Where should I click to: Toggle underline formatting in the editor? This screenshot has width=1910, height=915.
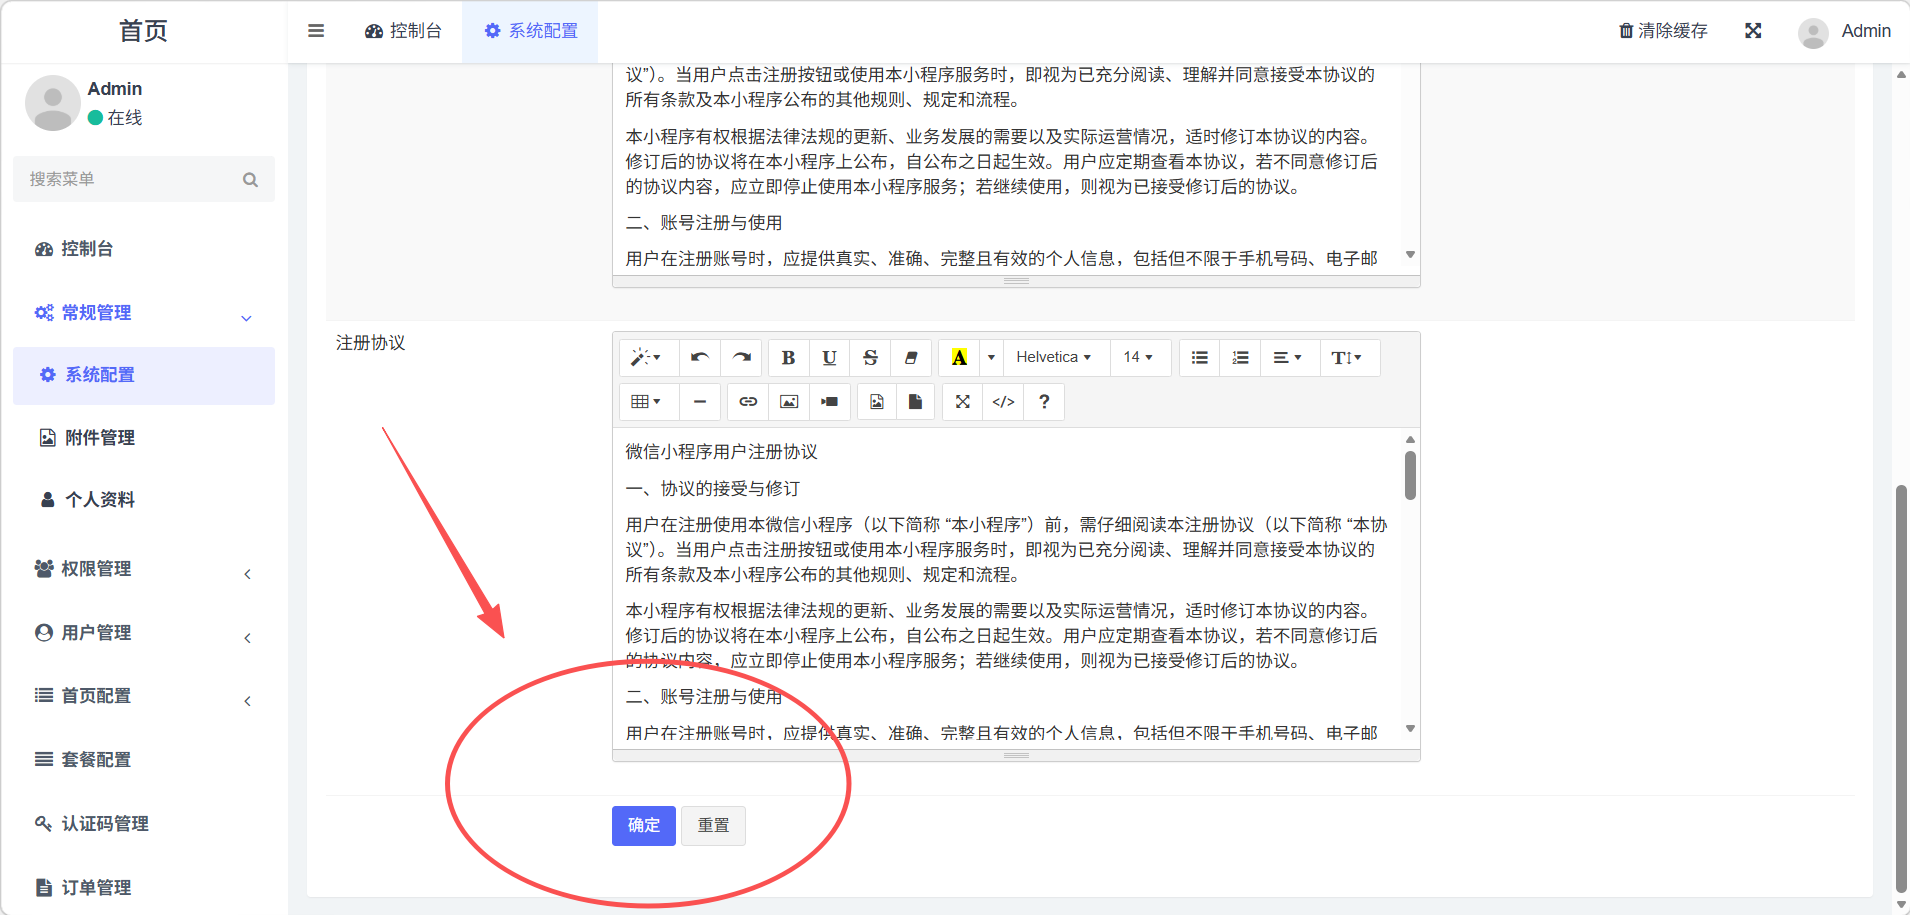[x=829, y=358]
